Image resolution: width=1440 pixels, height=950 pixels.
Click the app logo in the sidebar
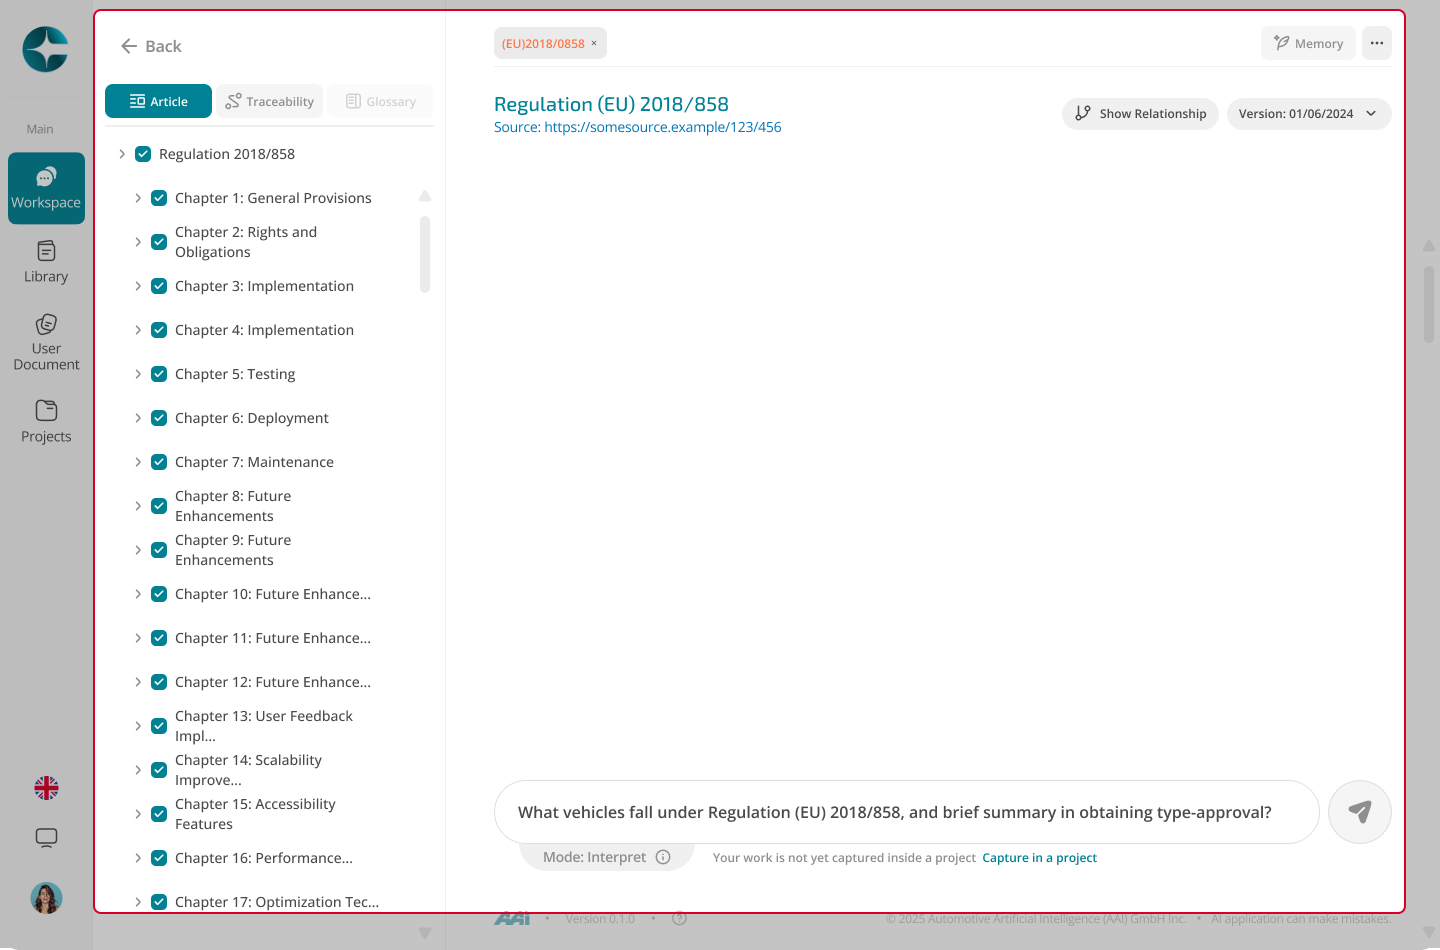46,50
